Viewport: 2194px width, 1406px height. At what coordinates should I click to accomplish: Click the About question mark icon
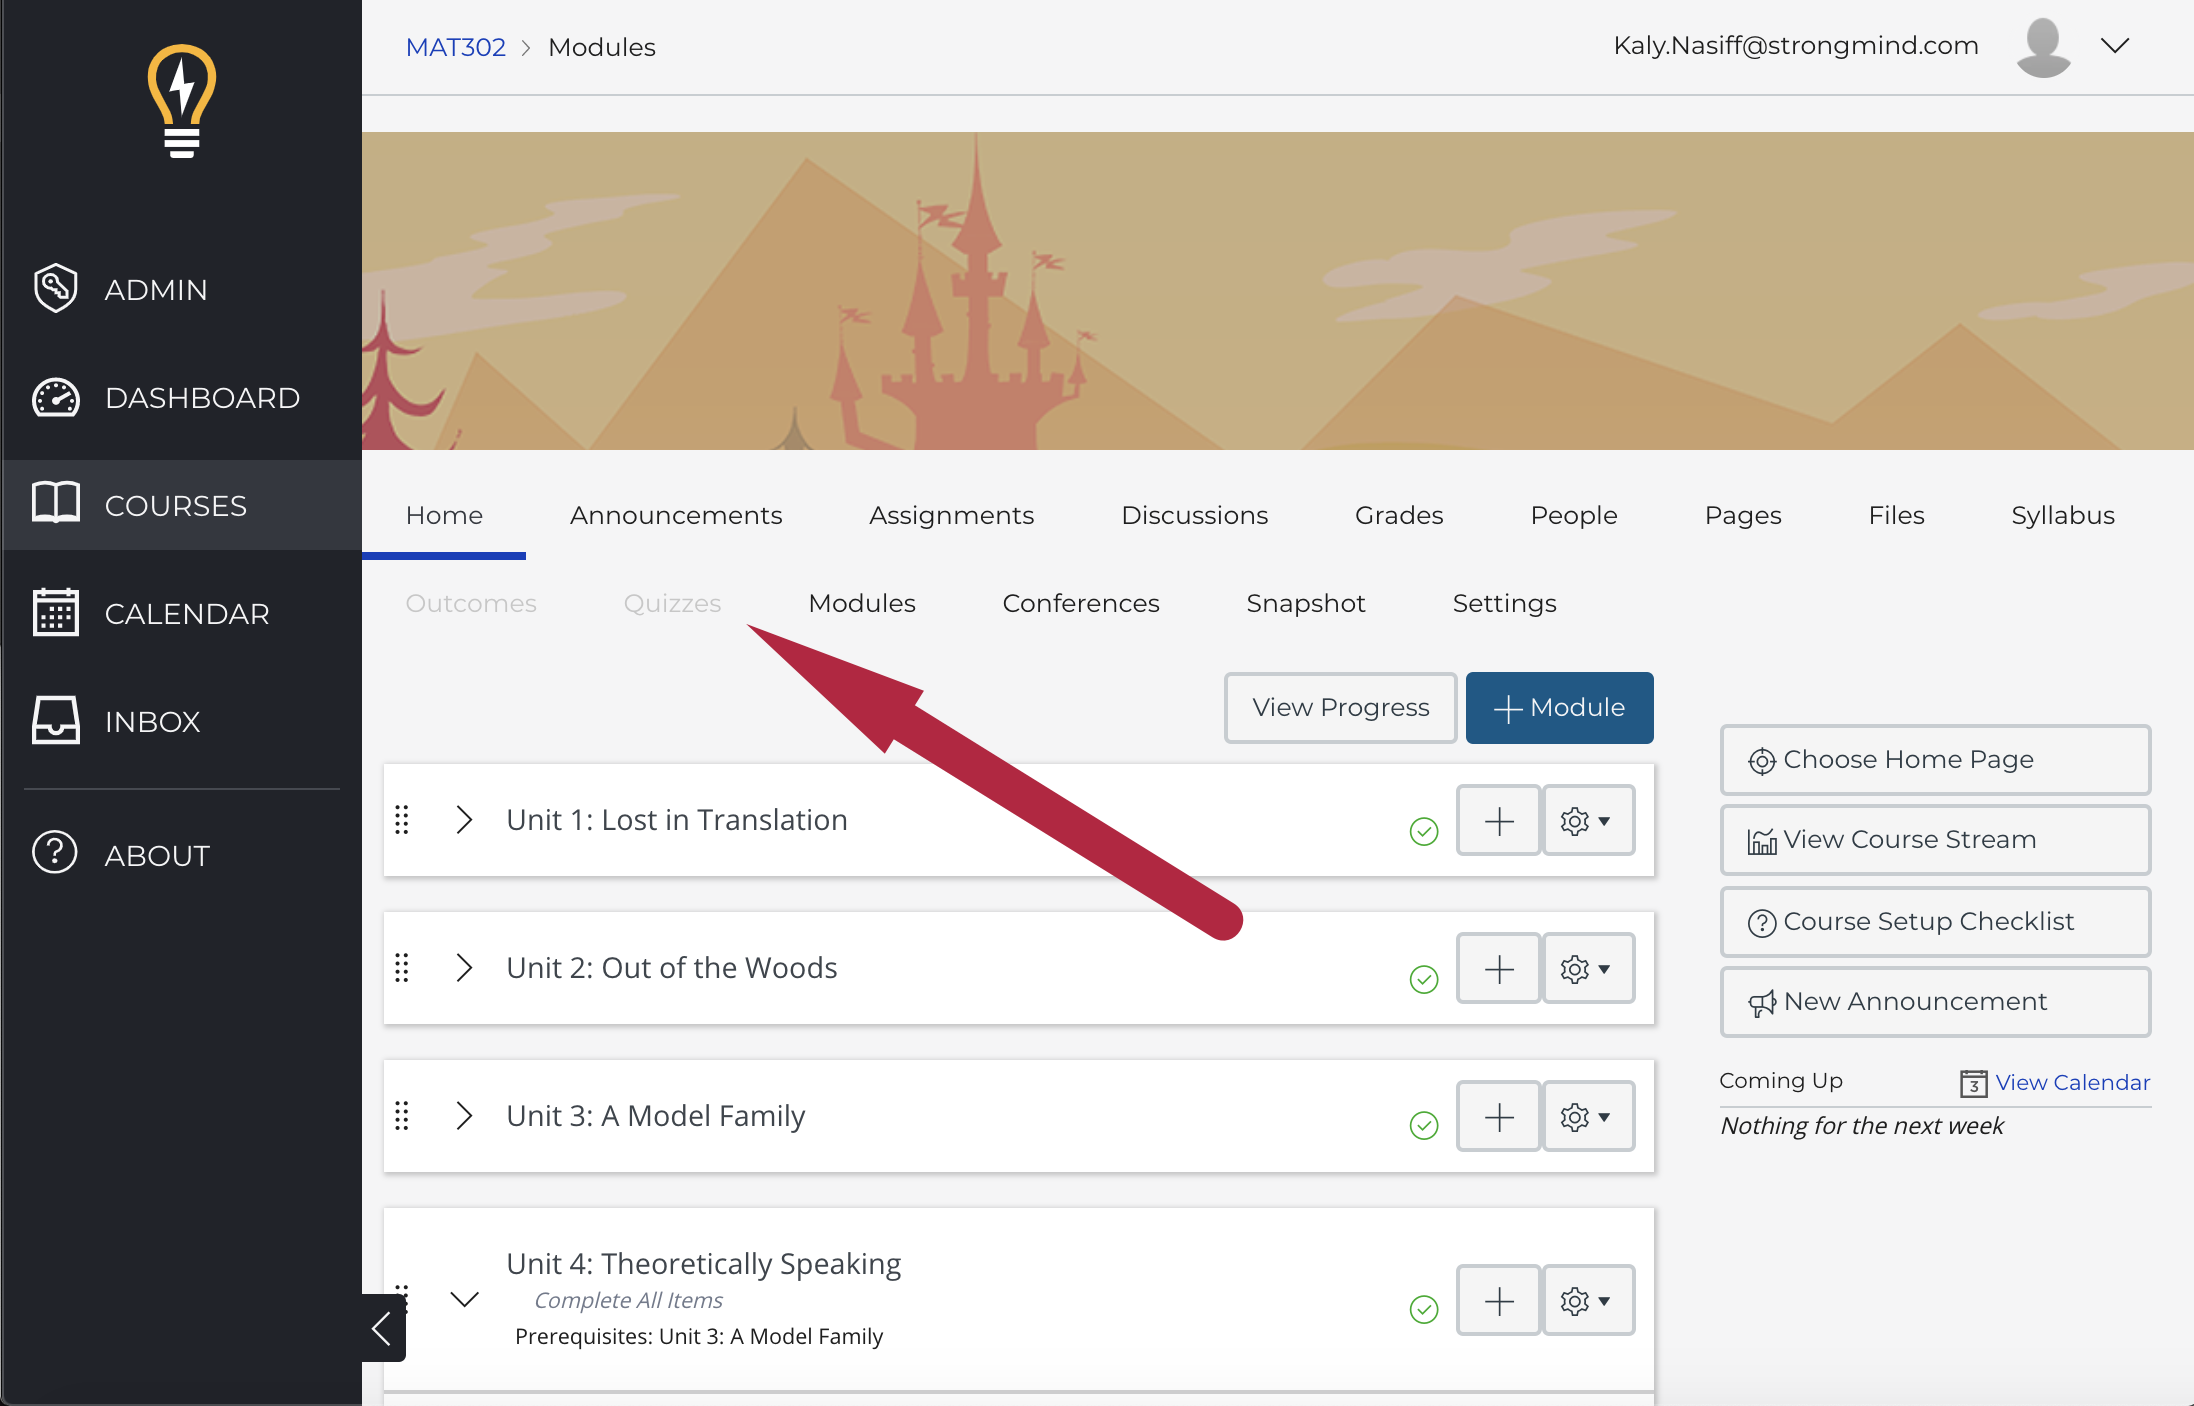(x=55, y=853)
